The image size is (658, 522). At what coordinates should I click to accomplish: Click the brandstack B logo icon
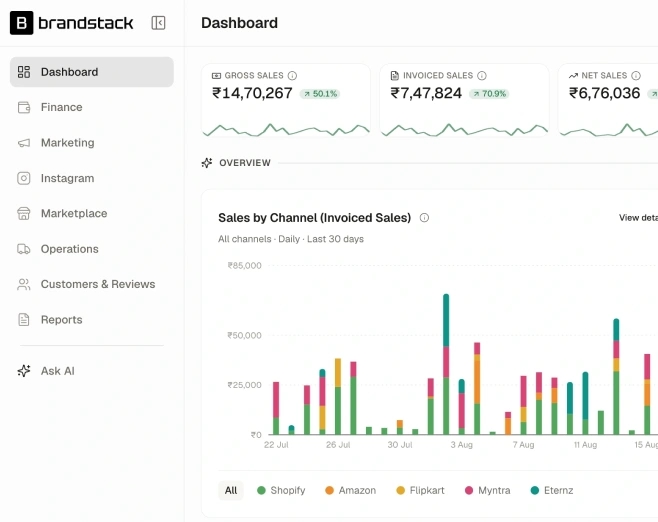point(21,23)
